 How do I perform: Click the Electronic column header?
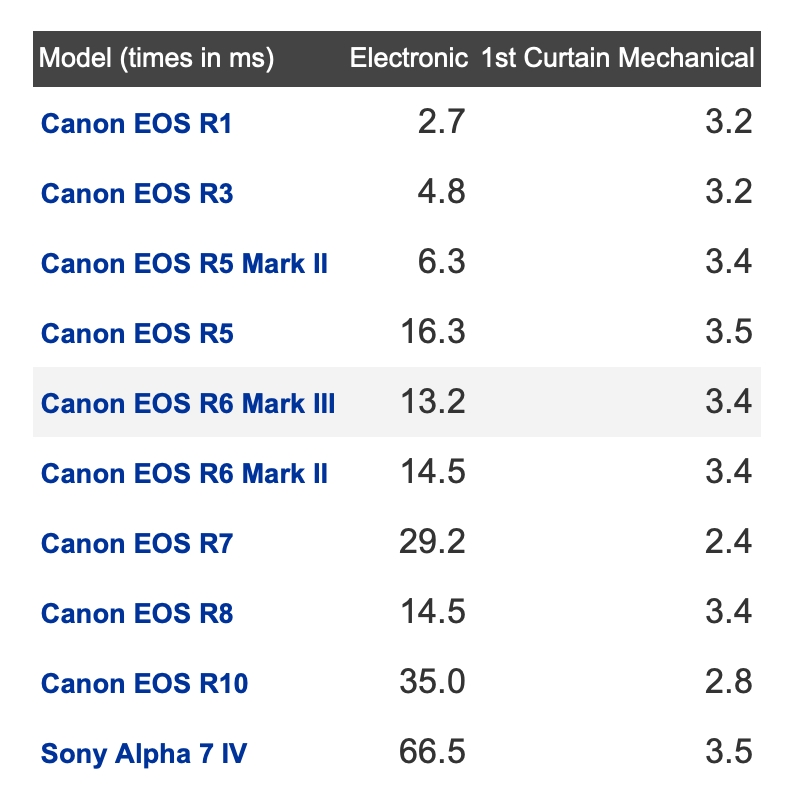[408, 58]
